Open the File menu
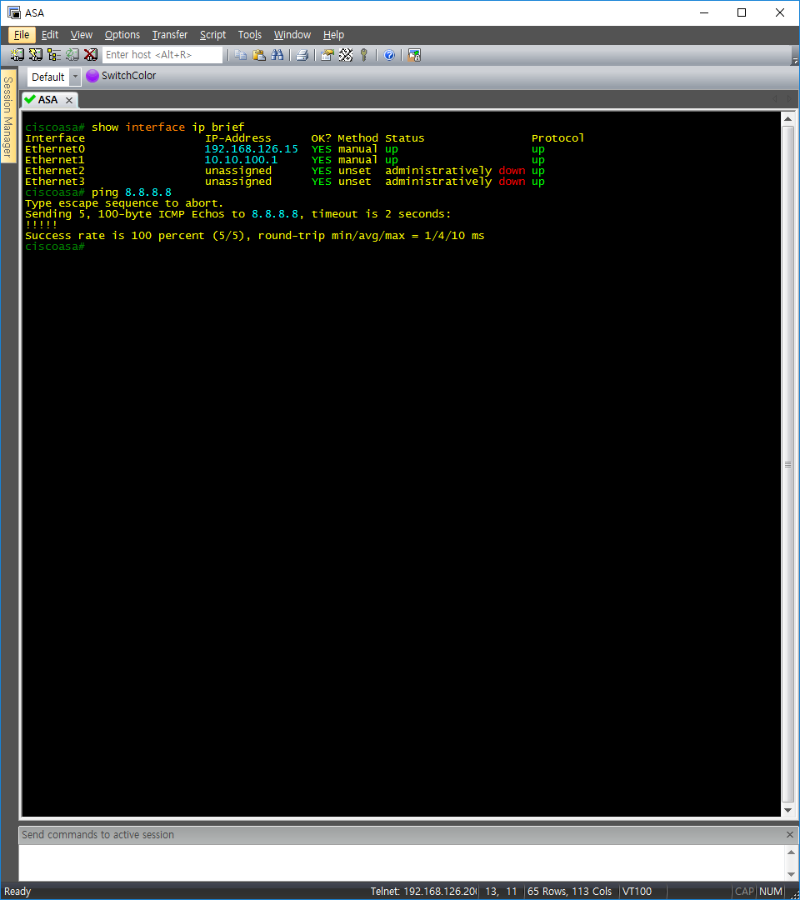 tap(22, 35)
